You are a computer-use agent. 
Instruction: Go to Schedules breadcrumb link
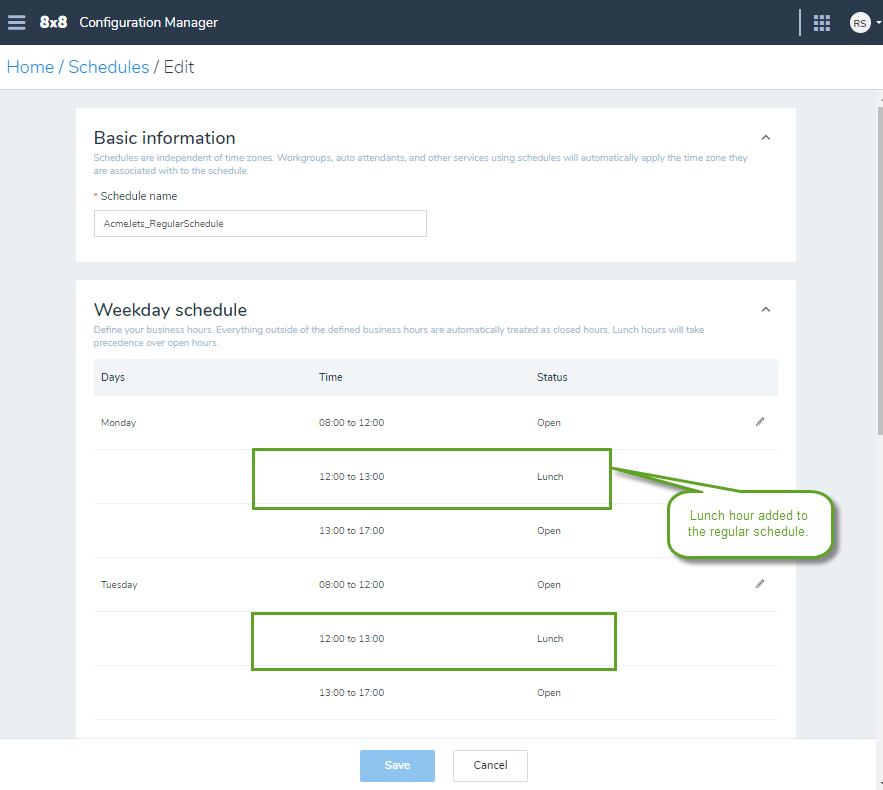click(x=109, y=67)
